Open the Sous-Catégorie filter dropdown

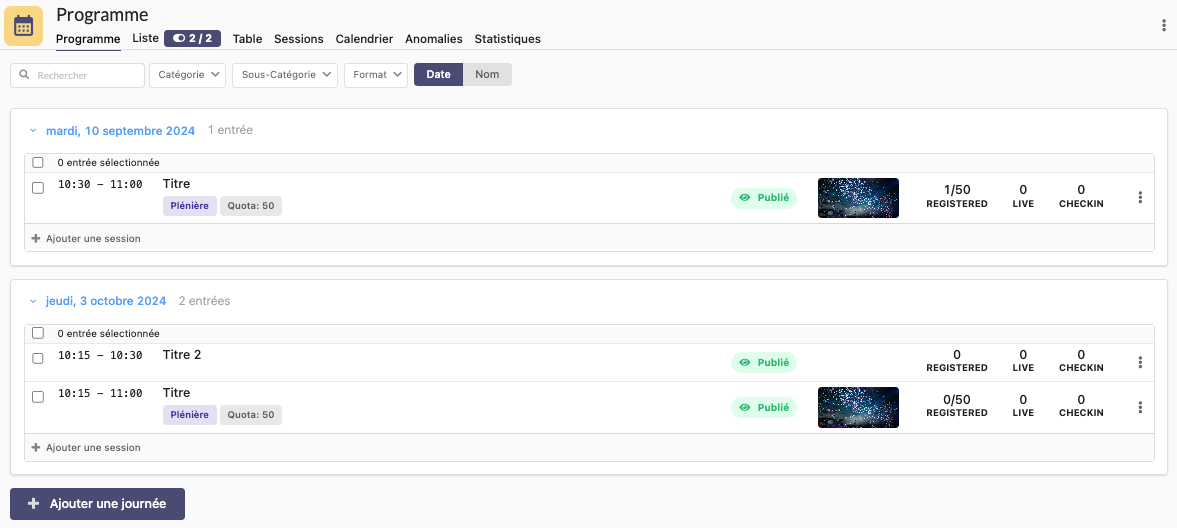click(x=285, y=75)
